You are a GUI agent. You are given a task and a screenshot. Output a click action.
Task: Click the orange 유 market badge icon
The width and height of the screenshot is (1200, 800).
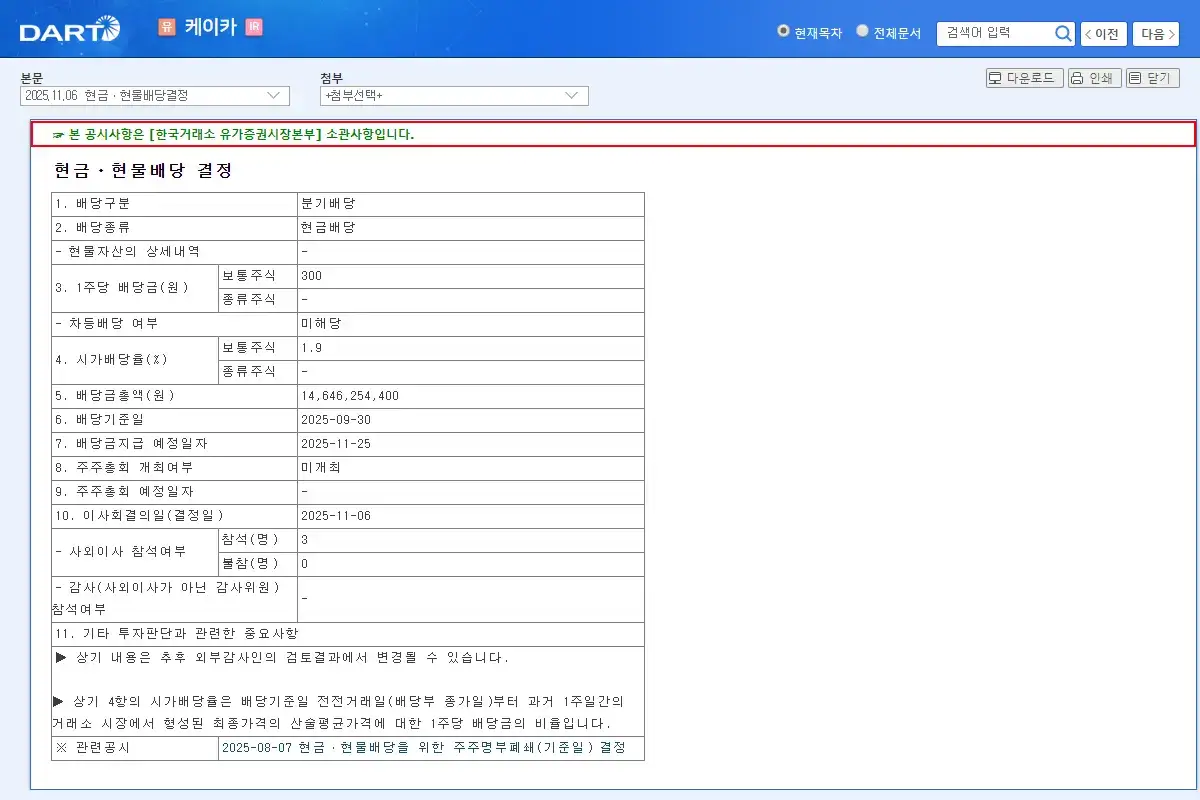[166, 28]
